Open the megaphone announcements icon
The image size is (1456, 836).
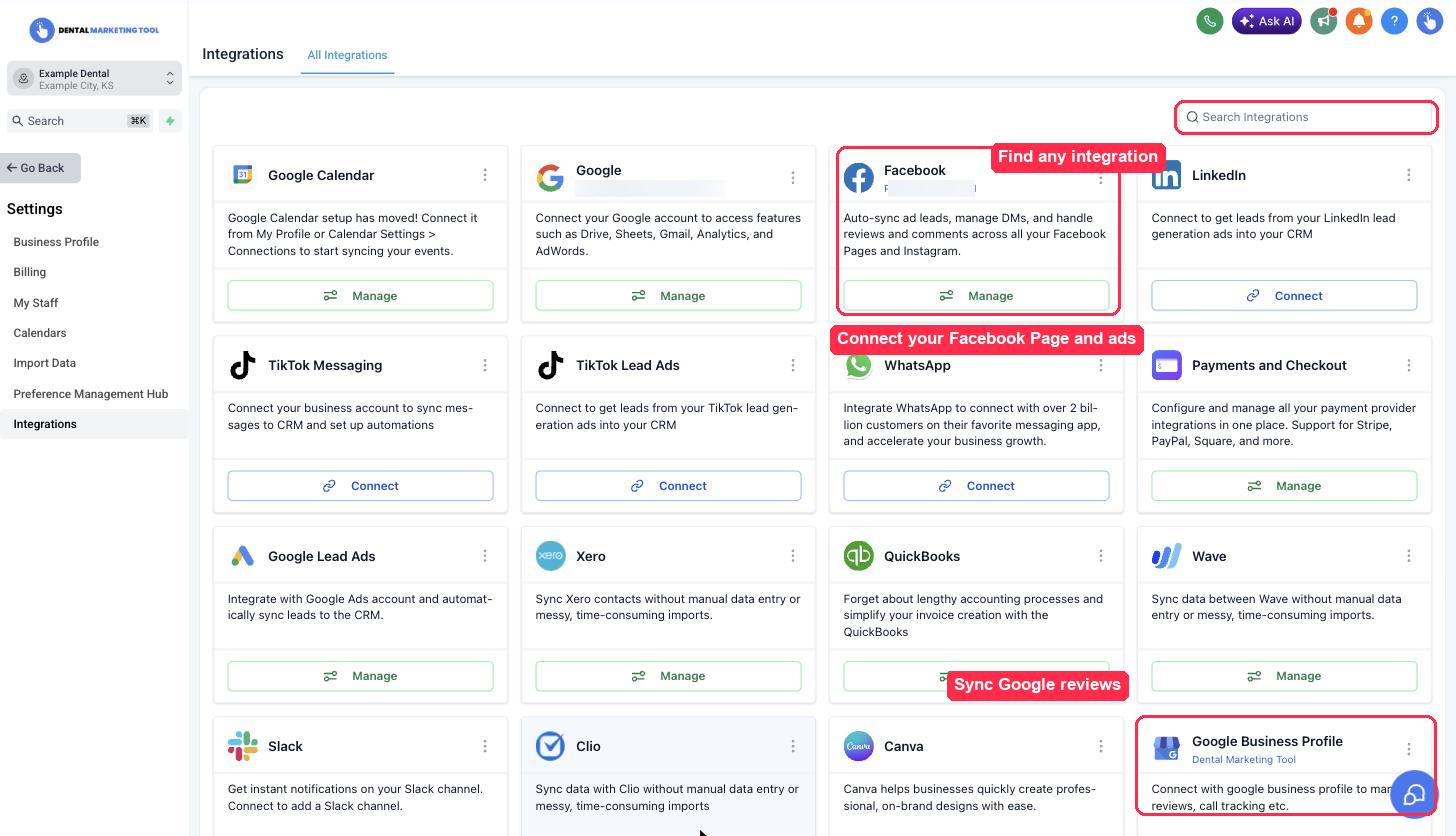pyautogui.click(x=1324, y=21)
